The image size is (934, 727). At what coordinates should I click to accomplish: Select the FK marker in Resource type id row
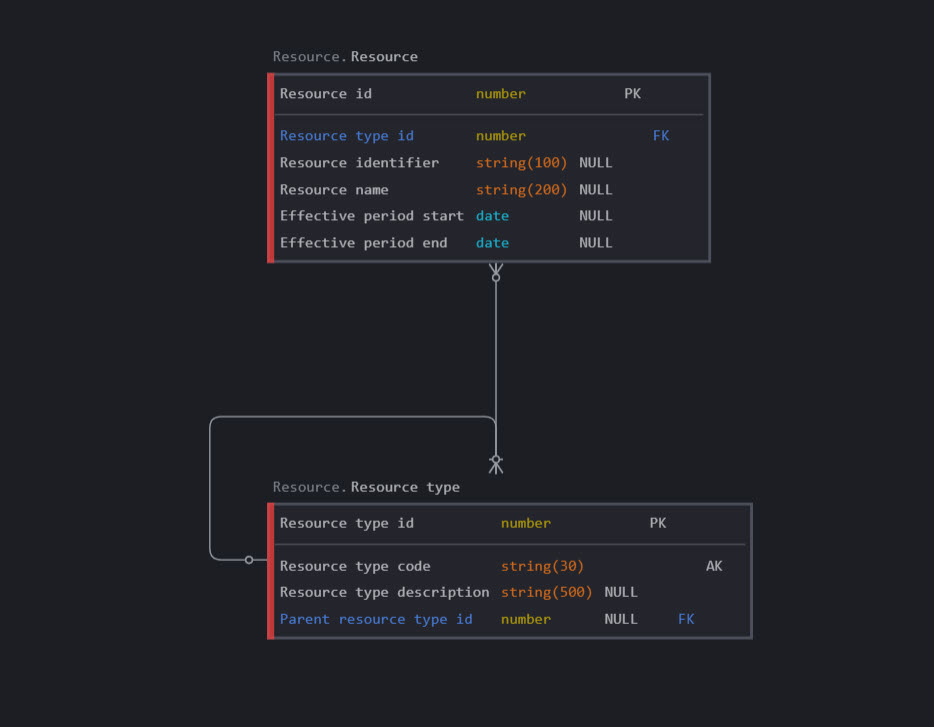coord(660,136)
